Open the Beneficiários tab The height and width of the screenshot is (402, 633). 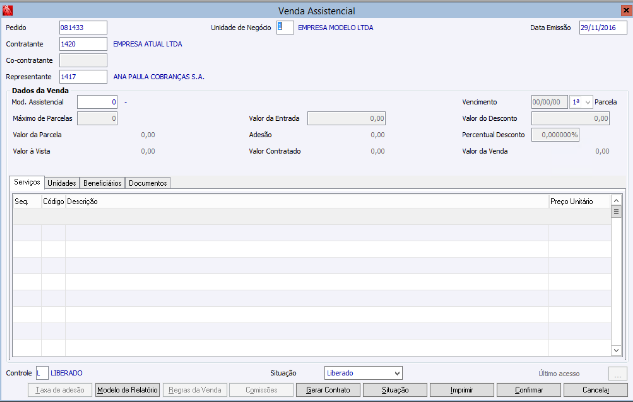(x=102, y=183)
